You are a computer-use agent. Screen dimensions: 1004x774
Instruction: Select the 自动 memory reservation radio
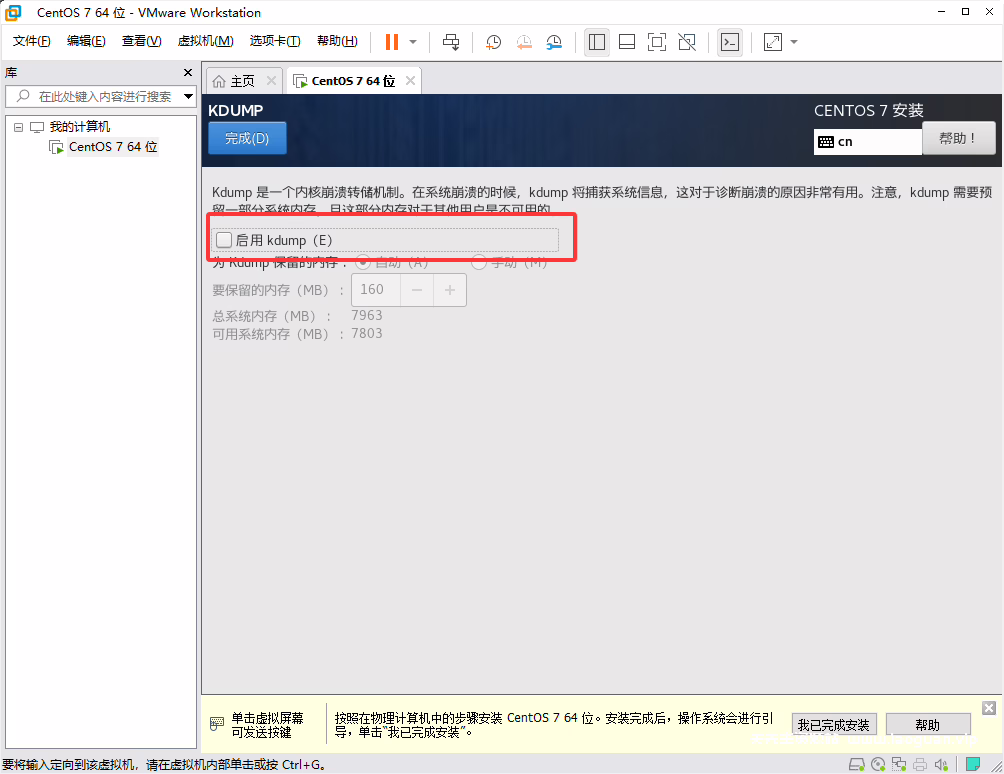[x=363, y=262]
